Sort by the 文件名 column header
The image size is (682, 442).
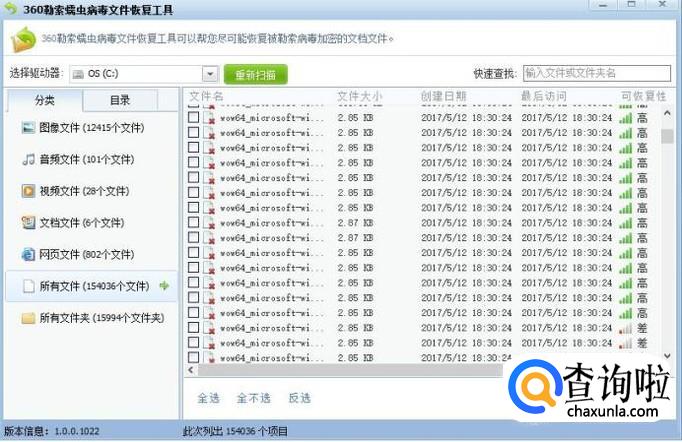(x=206, y=96)
